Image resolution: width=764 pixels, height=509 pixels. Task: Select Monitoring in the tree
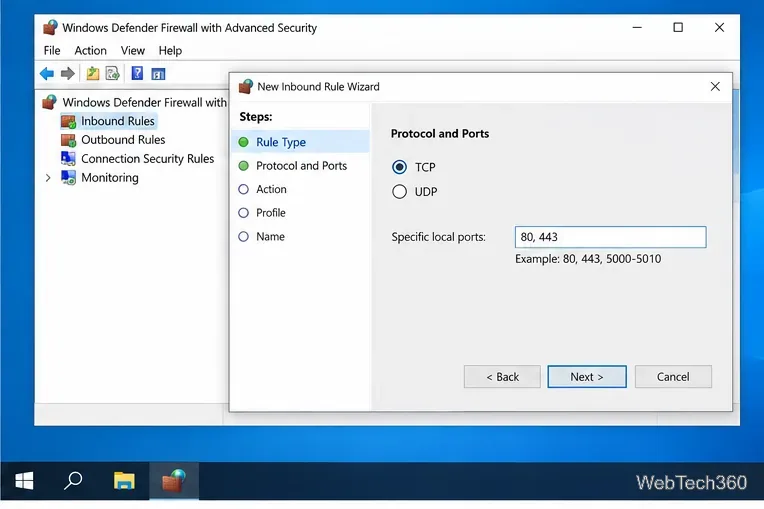110,178
